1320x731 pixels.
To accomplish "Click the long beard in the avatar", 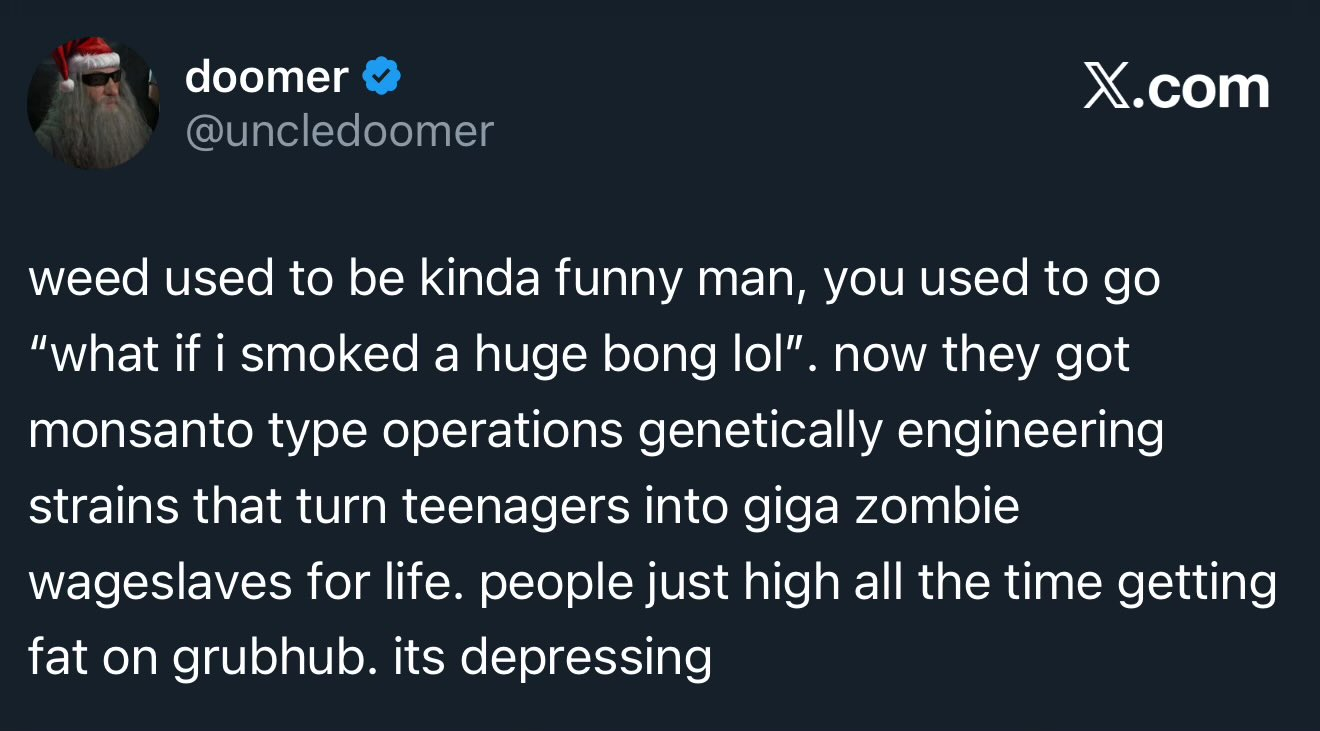I will (93, 130).
